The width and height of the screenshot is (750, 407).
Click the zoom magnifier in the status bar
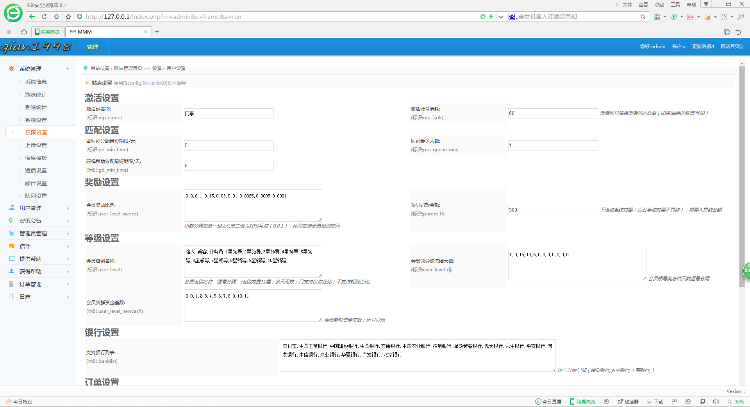coord(730,402)
